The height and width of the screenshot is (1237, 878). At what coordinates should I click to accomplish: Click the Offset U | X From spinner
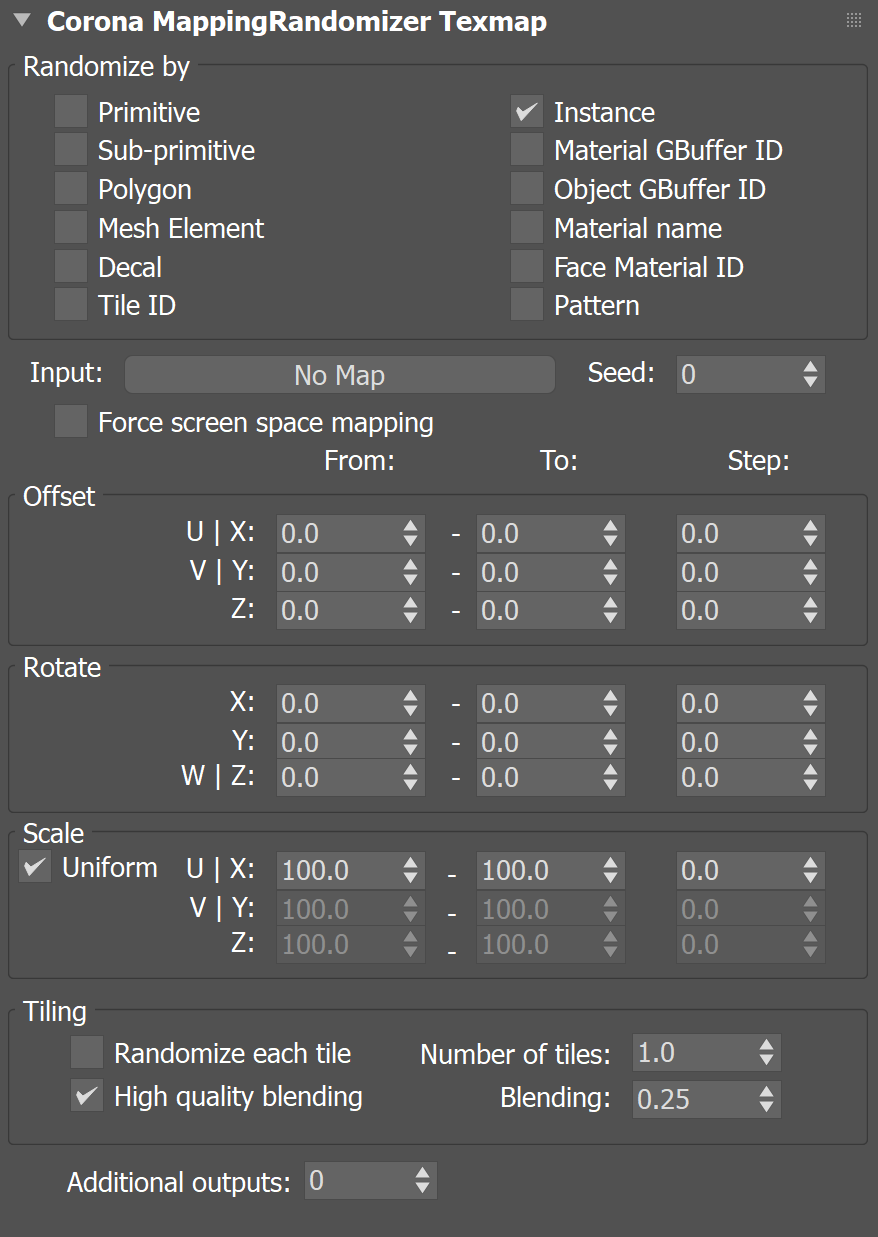click(x=411, y=533)
